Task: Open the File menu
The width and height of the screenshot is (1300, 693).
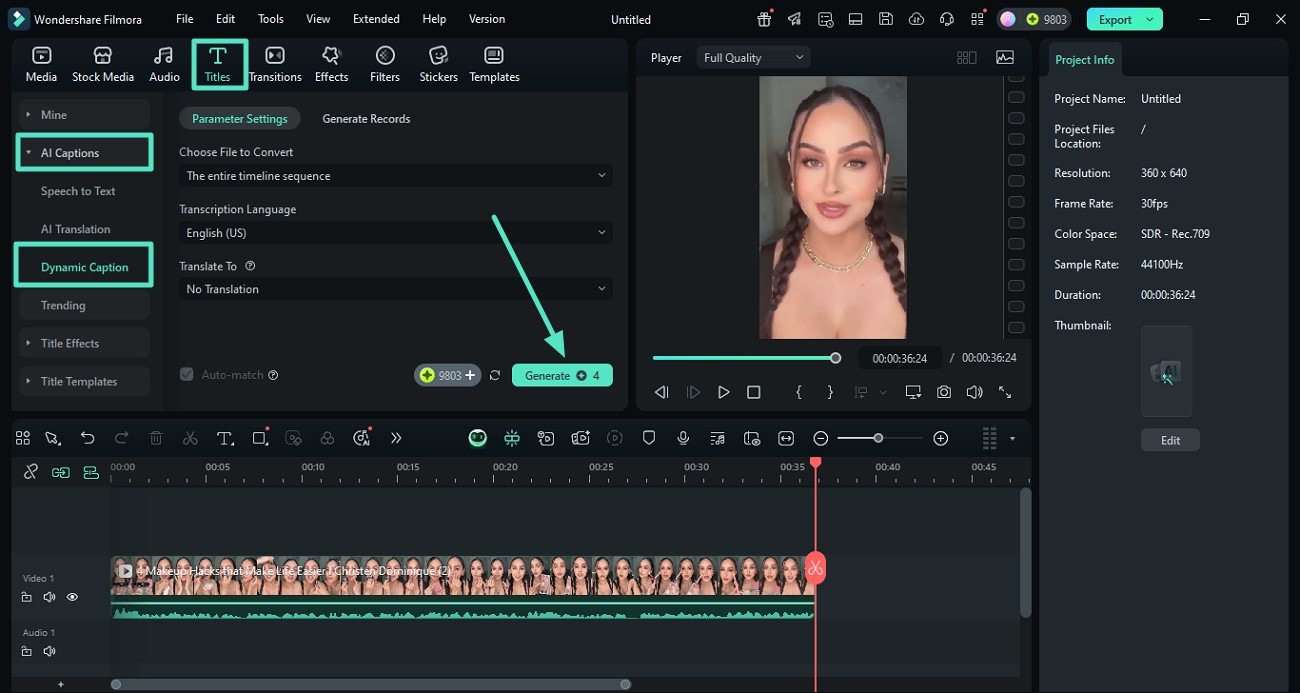Action: coord(185,19)
